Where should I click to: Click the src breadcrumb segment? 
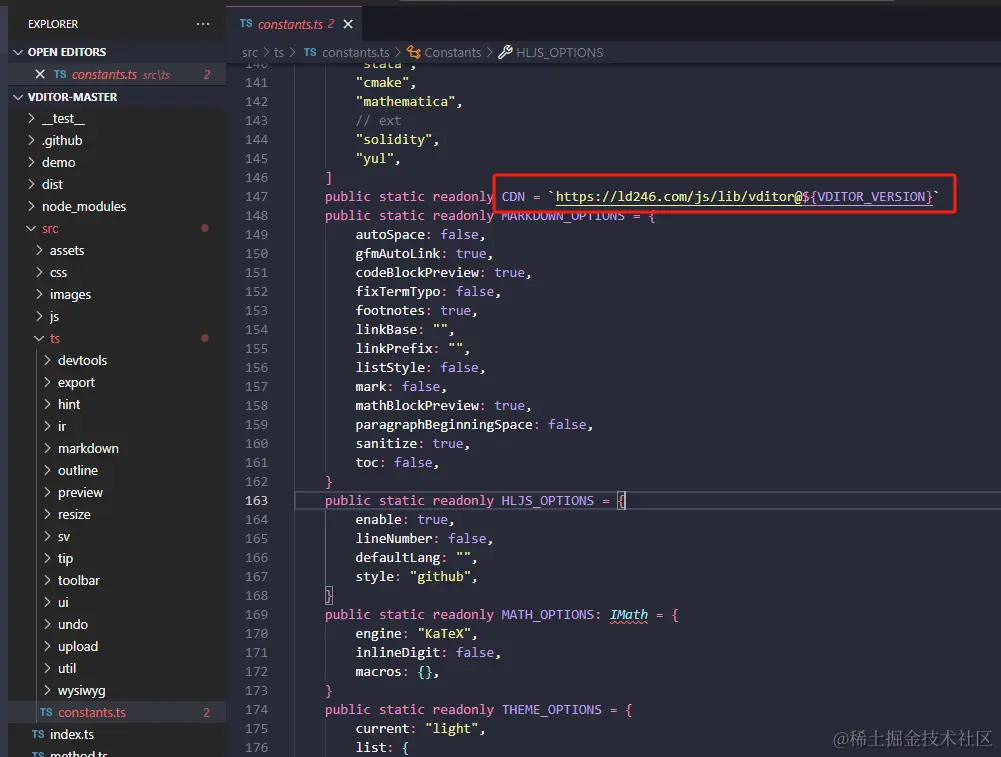coord(250,52)
